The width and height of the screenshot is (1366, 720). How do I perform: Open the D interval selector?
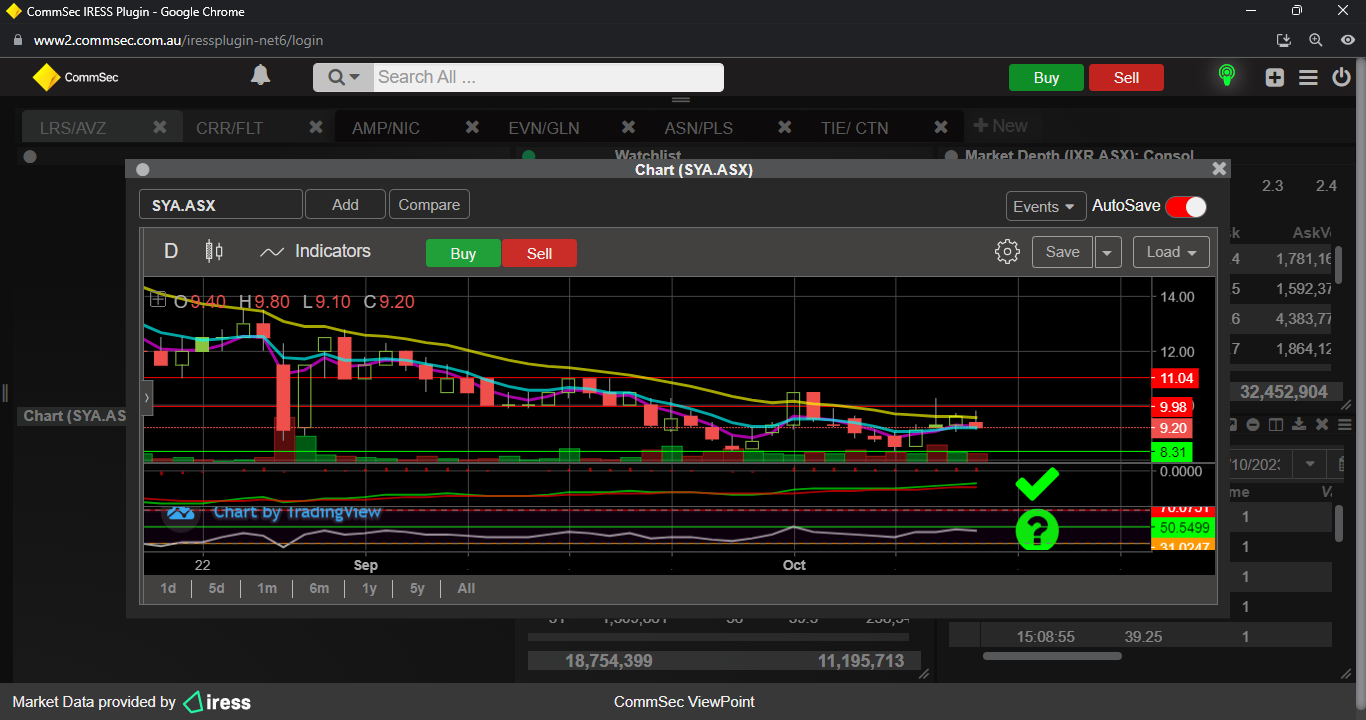171,251
